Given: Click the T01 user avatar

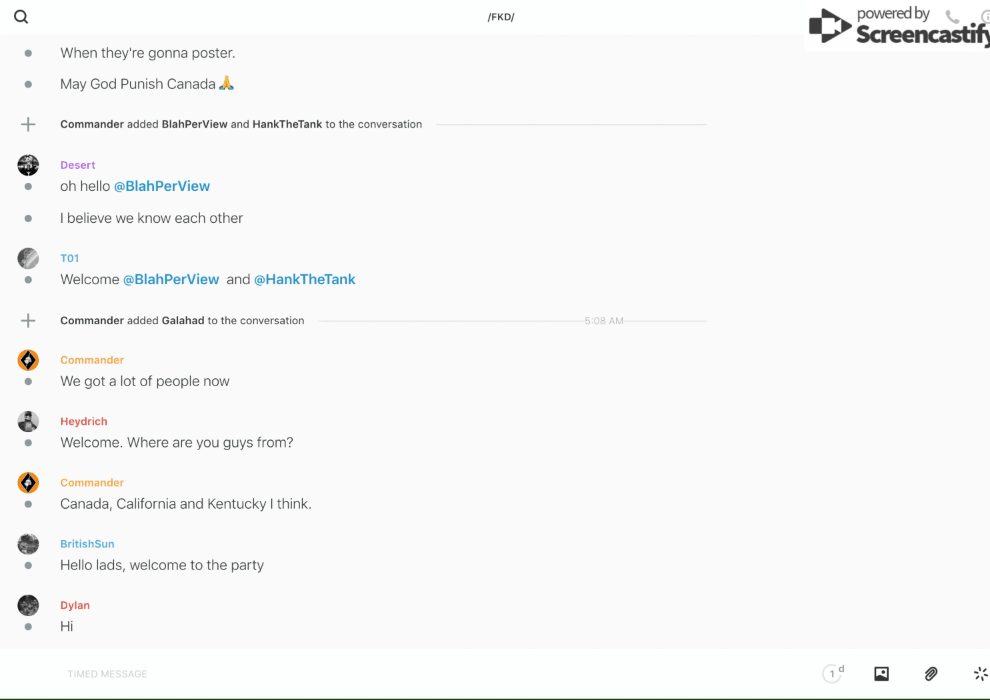Looking at the screenshot, I should point(28,258).
